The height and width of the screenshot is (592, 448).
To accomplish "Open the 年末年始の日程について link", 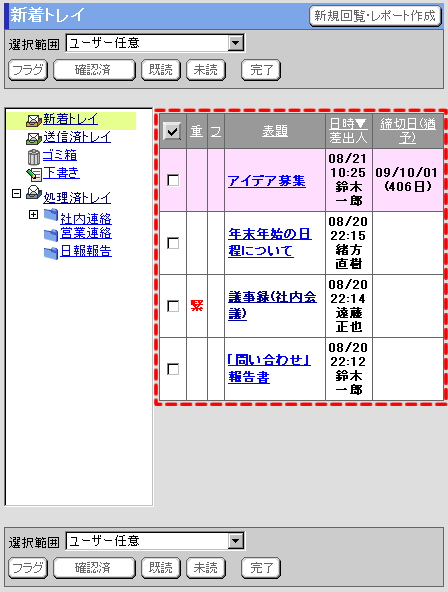I will click(x=269, y=242).
